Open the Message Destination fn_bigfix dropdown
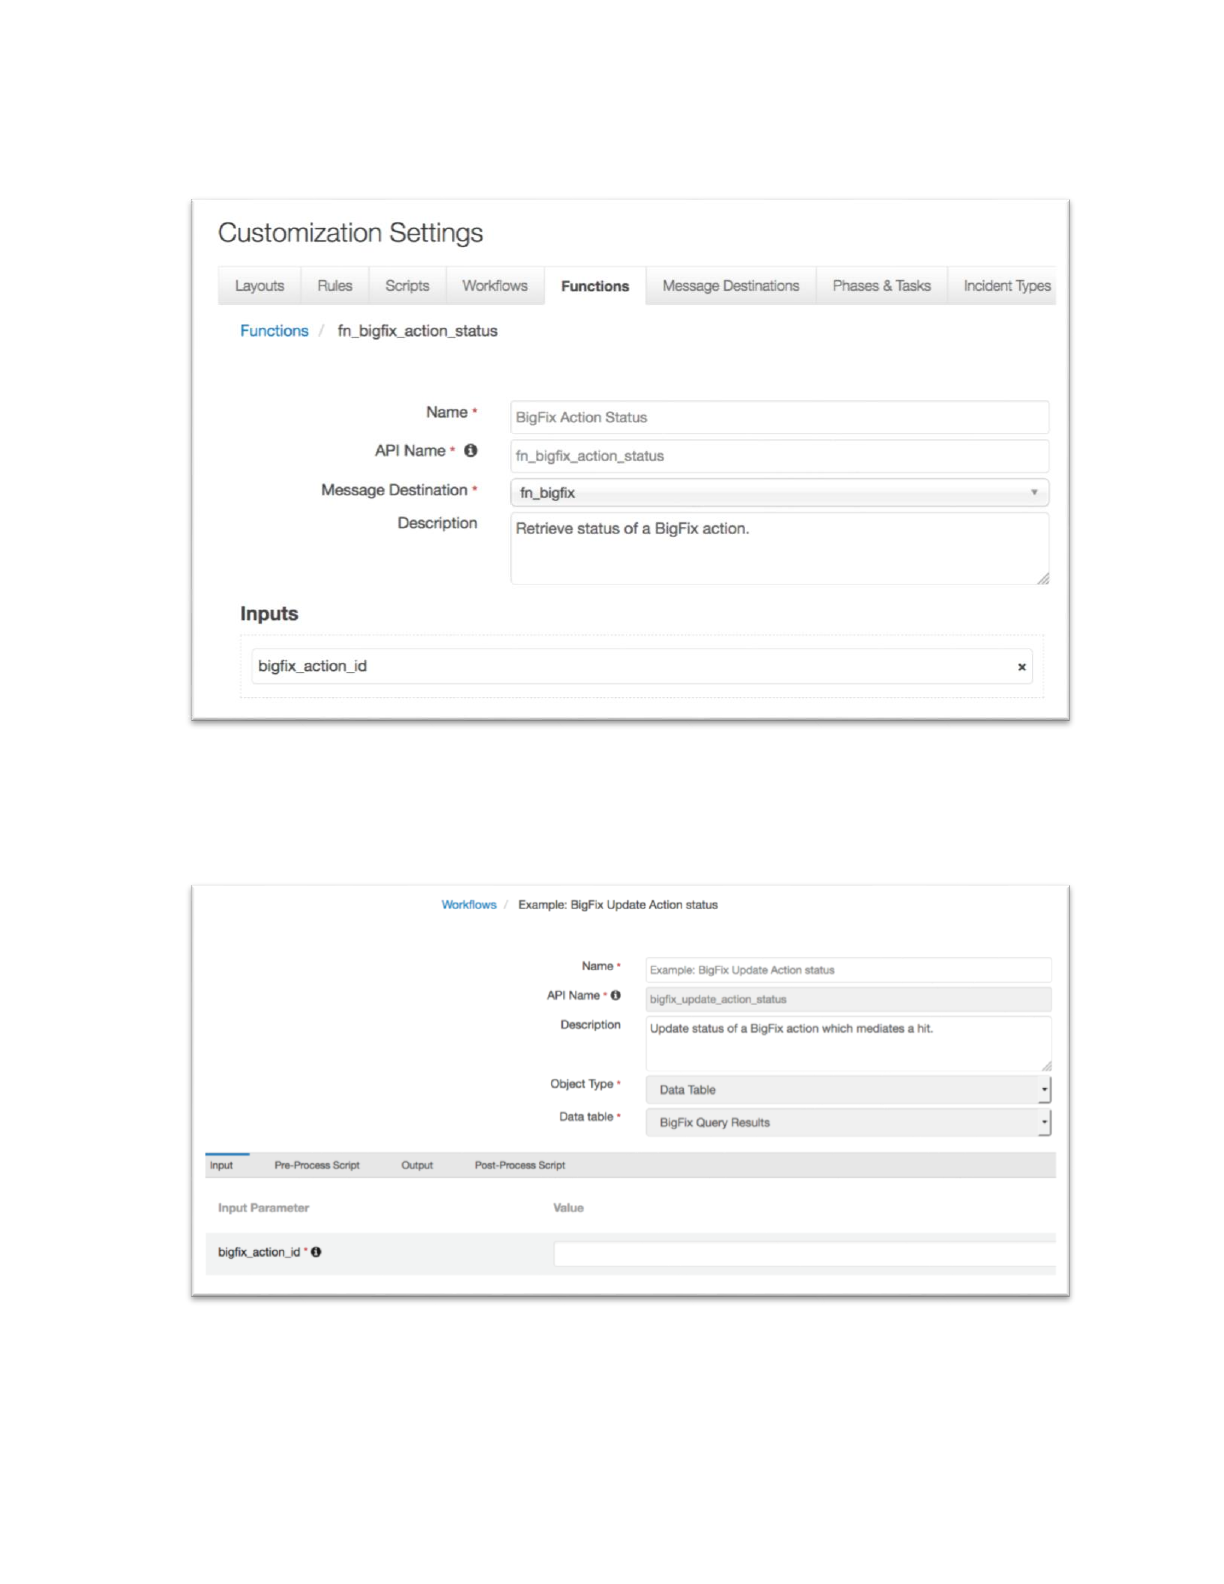This screenshot has width=1224, height=1584. pos(779,493)
